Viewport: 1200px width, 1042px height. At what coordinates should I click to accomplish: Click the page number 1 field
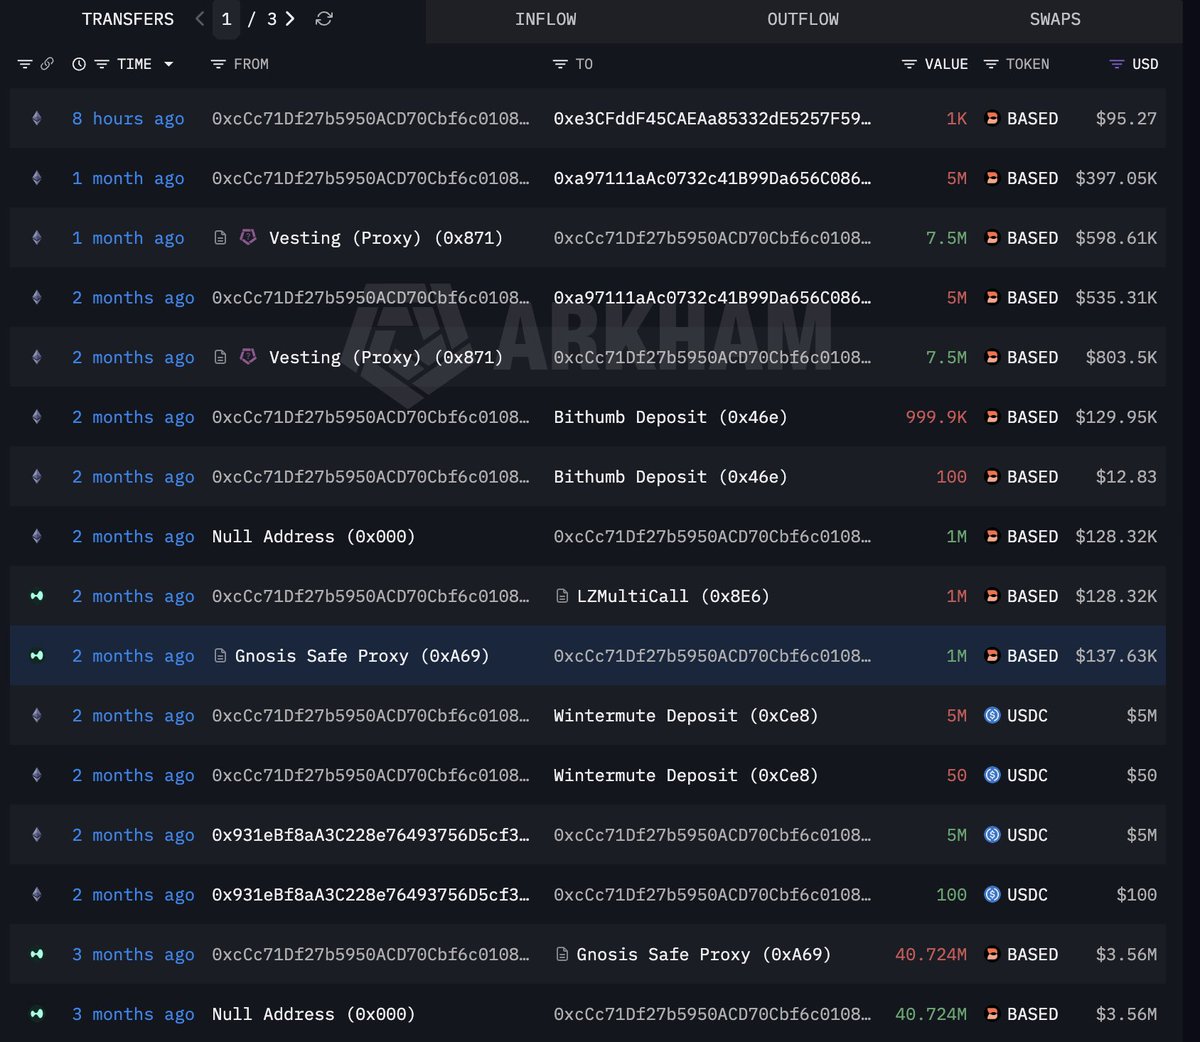(x=226, y=19)
